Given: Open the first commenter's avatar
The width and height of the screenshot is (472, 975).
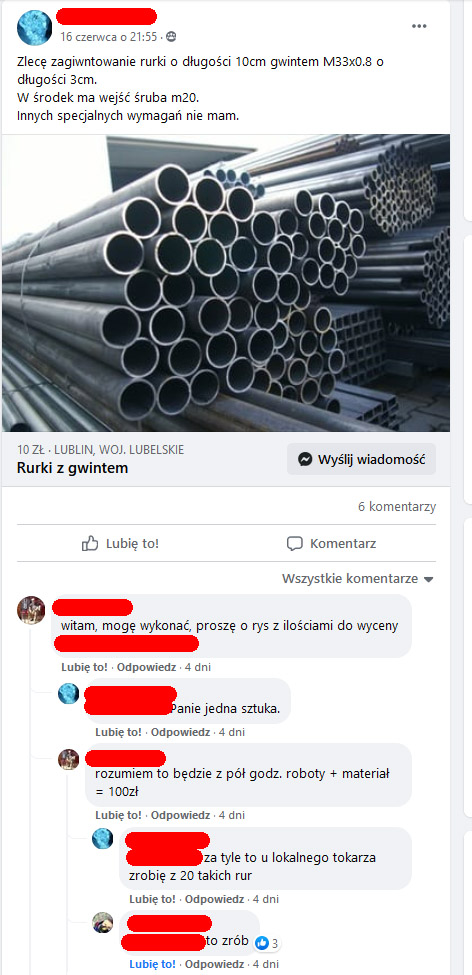Looking at the screenshot, I should (31, 610).
